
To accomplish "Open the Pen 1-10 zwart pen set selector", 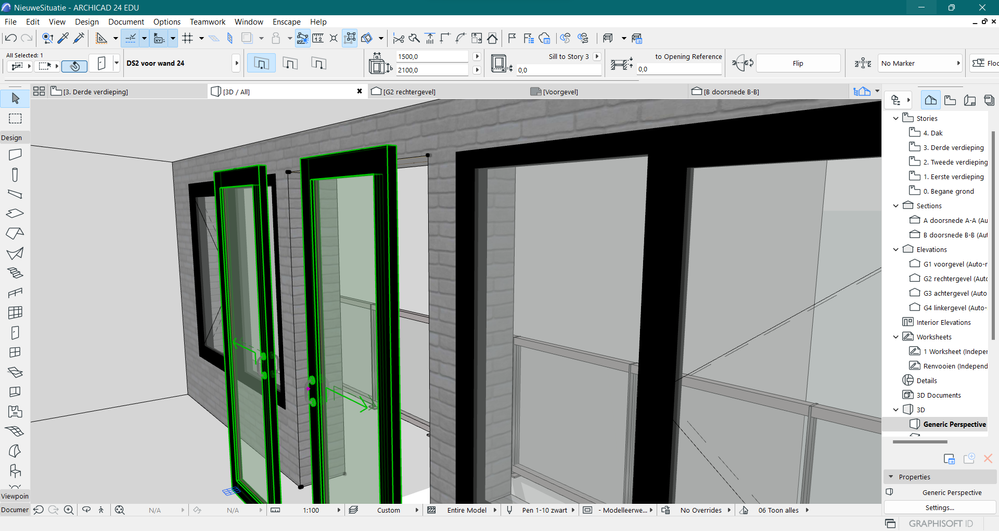I will (546, 510).
